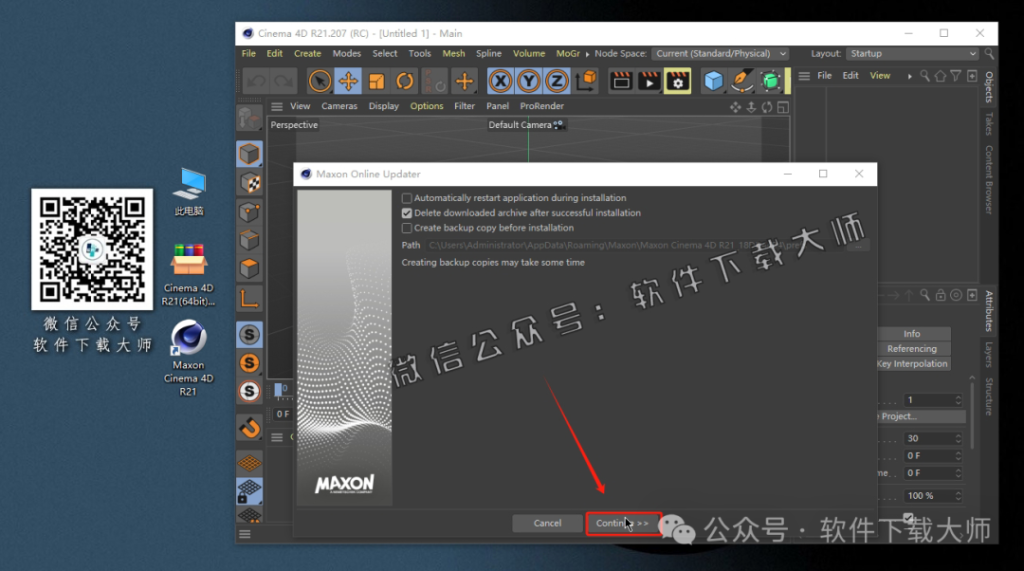Click viewport pan camera icon
Screen dimensions: 1024x571
coord(735,106)
